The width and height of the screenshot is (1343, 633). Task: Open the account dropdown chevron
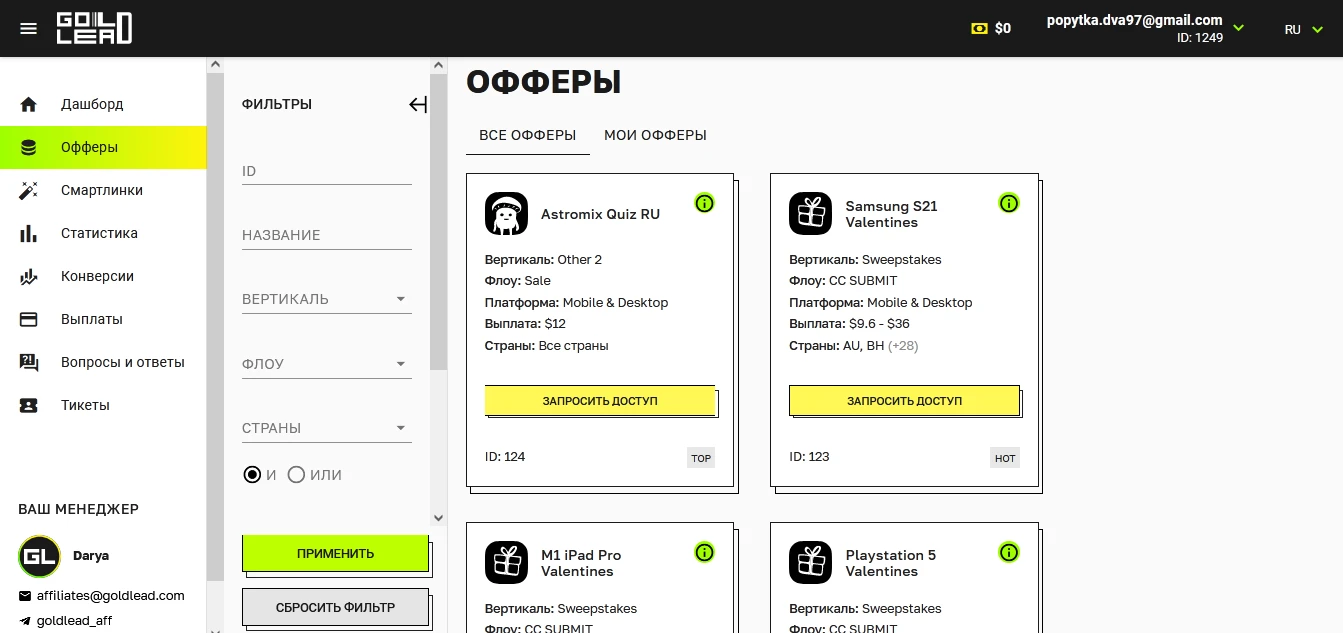point(1238,28)
